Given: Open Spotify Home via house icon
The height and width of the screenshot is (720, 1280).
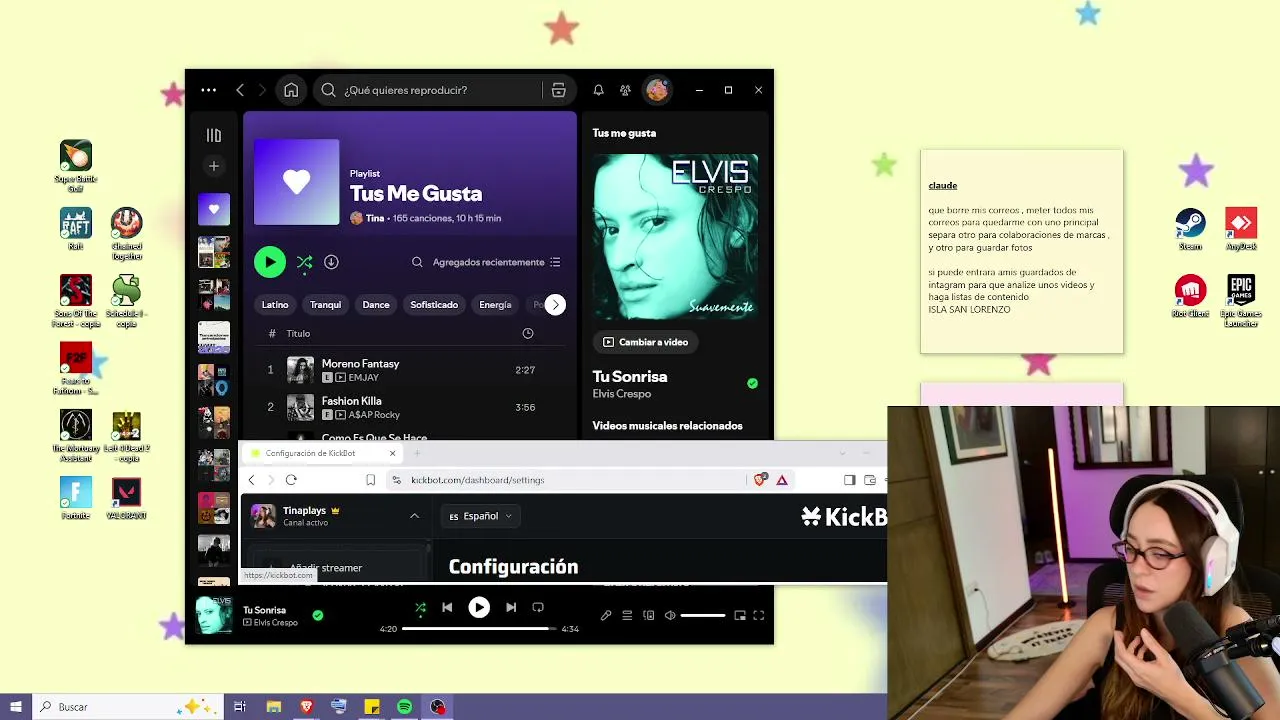Looking at the screenshot, I should tap(291, 90).
